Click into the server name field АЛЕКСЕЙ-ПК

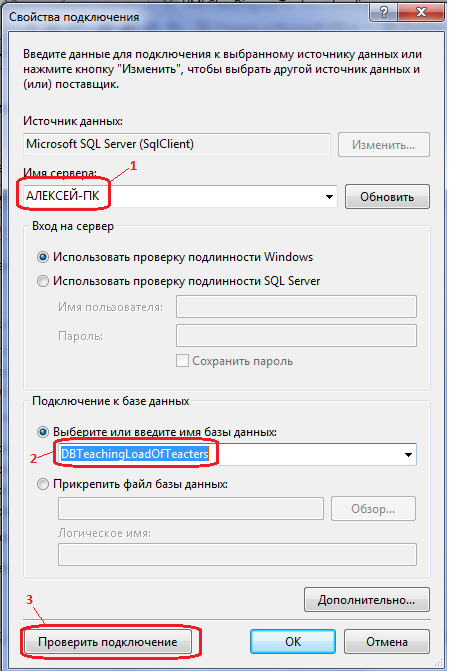(180, 197)
